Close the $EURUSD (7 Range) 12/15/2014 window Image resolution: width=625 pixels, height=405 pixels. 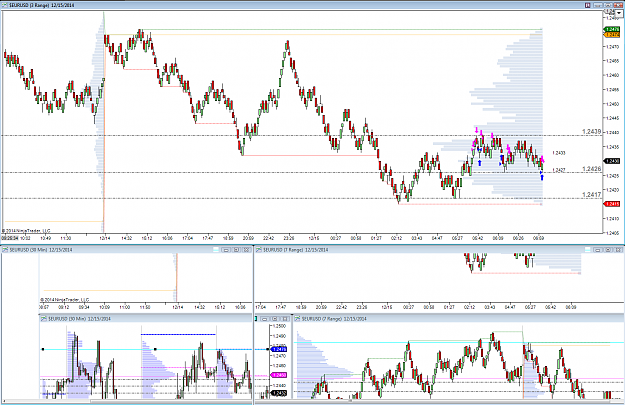point(618,250)
